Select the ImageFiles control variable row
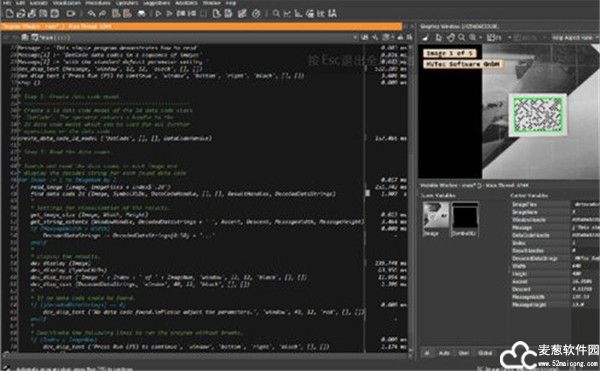Image resolution: width=600 pixels, height=371 pixels. click(x=555, y=205)
